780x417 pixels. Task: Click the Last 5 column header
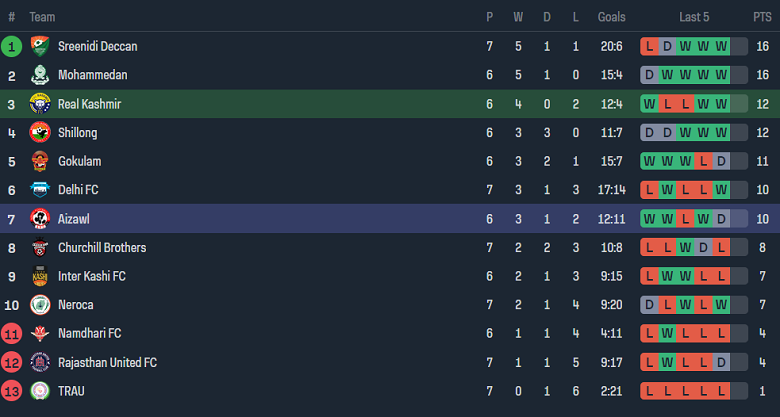[694, 17]
